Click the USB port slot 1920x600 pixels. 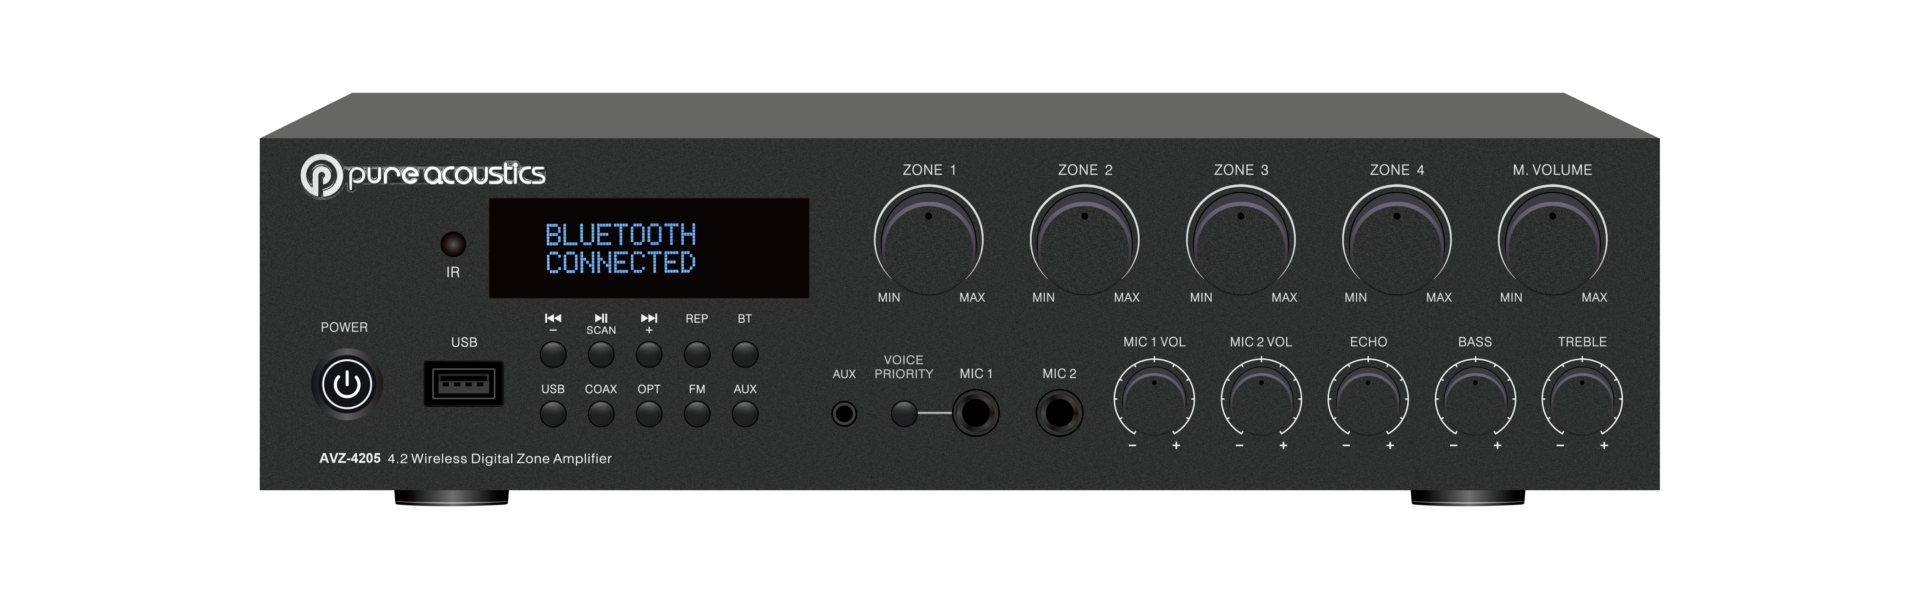[x=463, y=383]
